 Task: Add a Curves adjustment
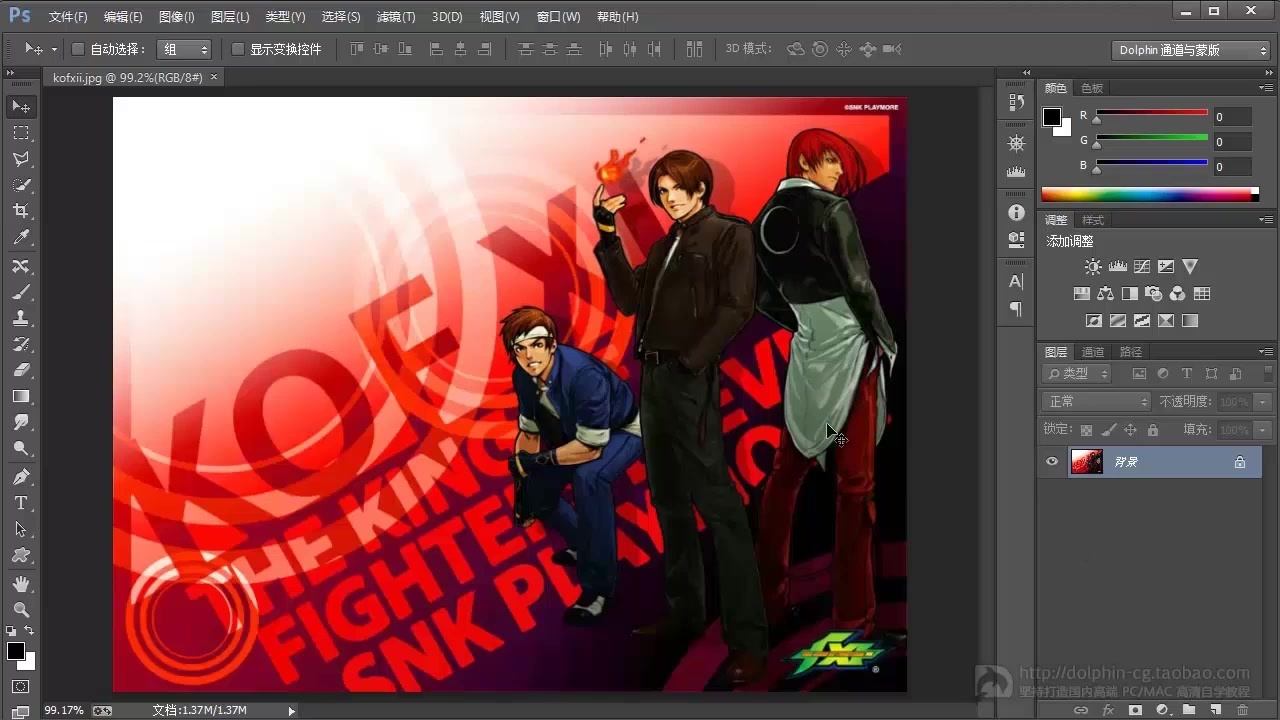pos(1142,267)
